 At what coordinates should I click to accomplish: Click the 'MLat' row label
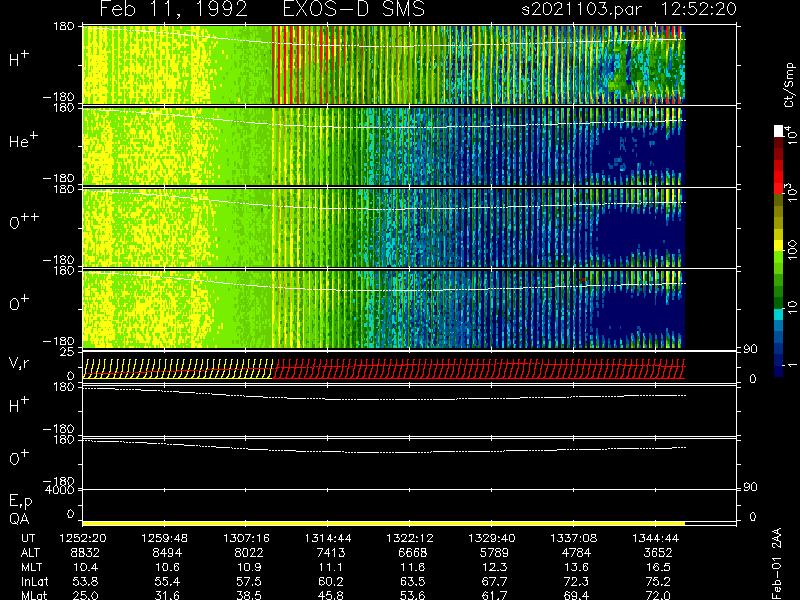tap(34, 595)
